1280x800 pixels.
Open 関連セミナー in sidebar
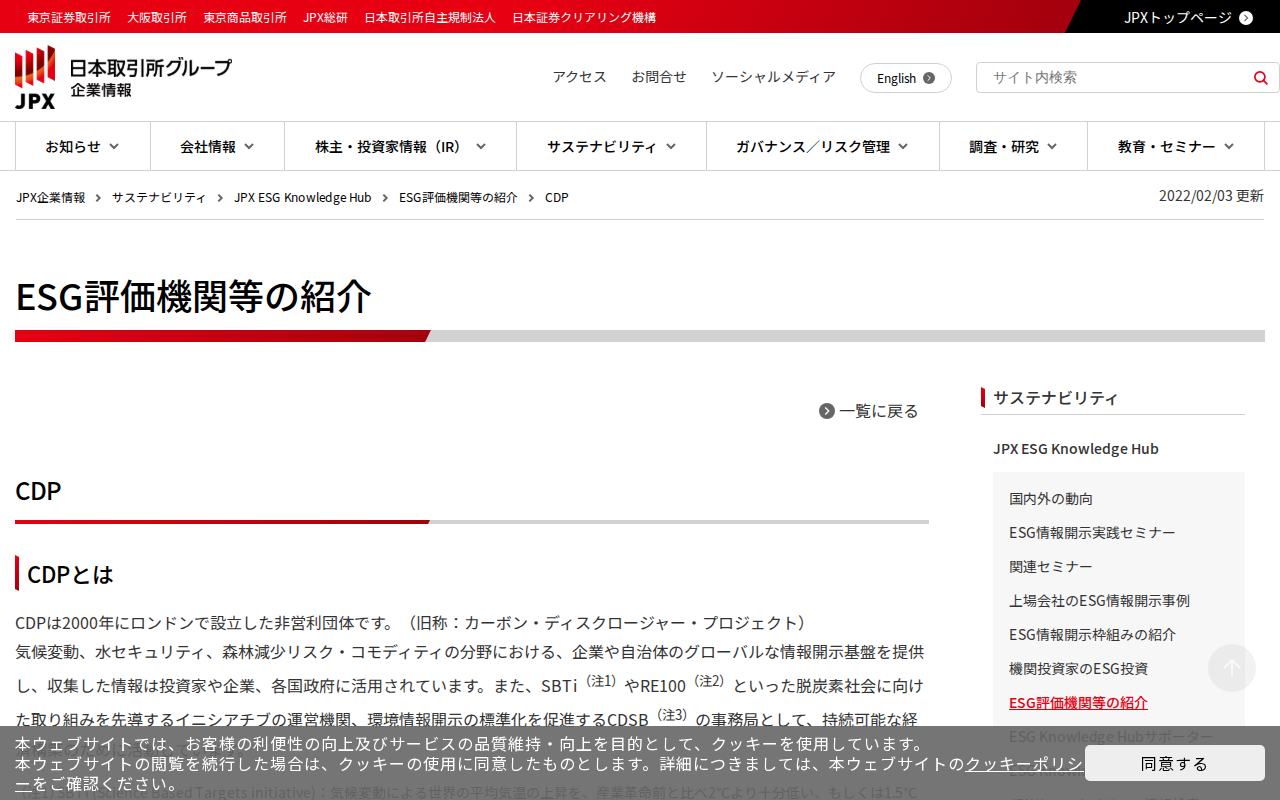[x=1051, y=566]
